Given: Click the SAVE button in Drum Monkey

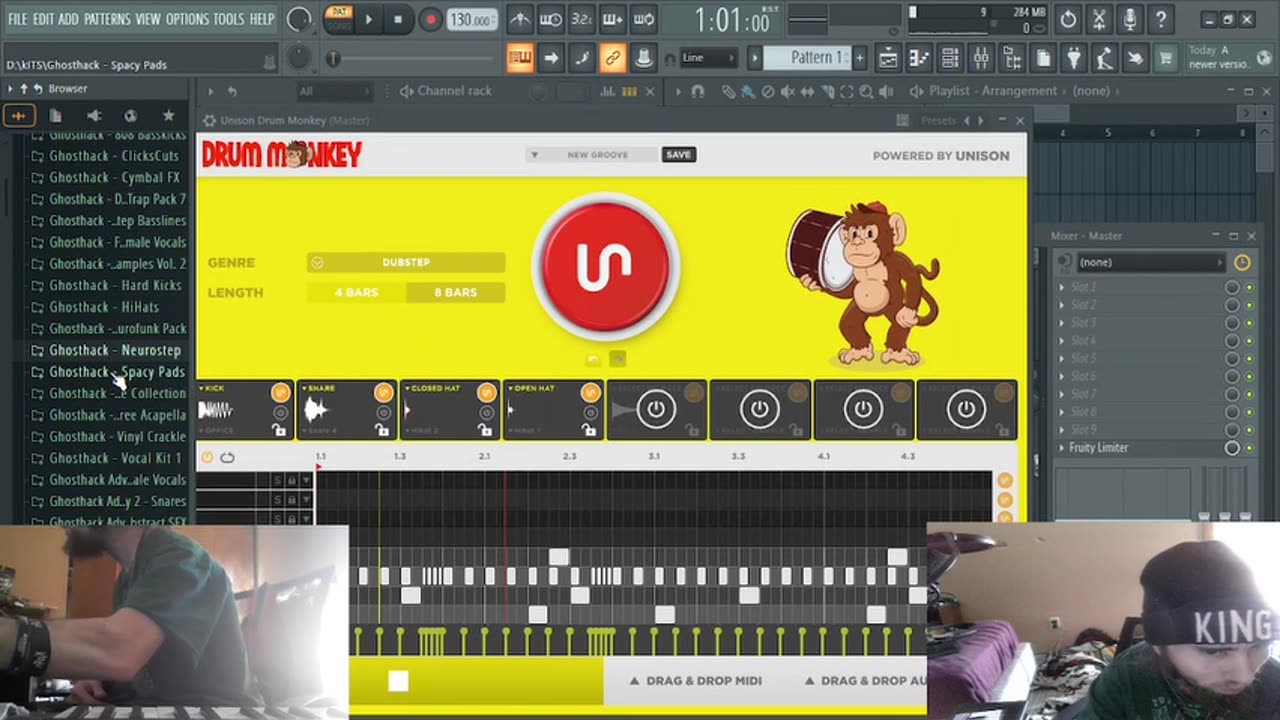Looking at the screenshot, I should tap(678, 155).
